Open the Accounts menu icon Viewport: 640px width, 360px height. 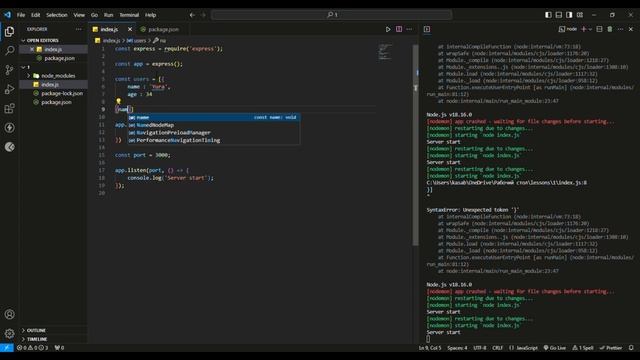[x=9, y=314]
